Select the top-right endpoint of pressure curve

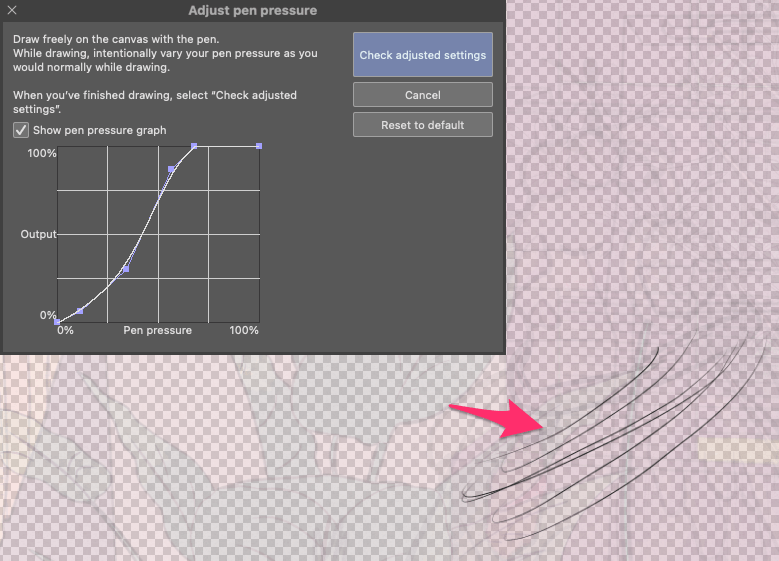259,146
